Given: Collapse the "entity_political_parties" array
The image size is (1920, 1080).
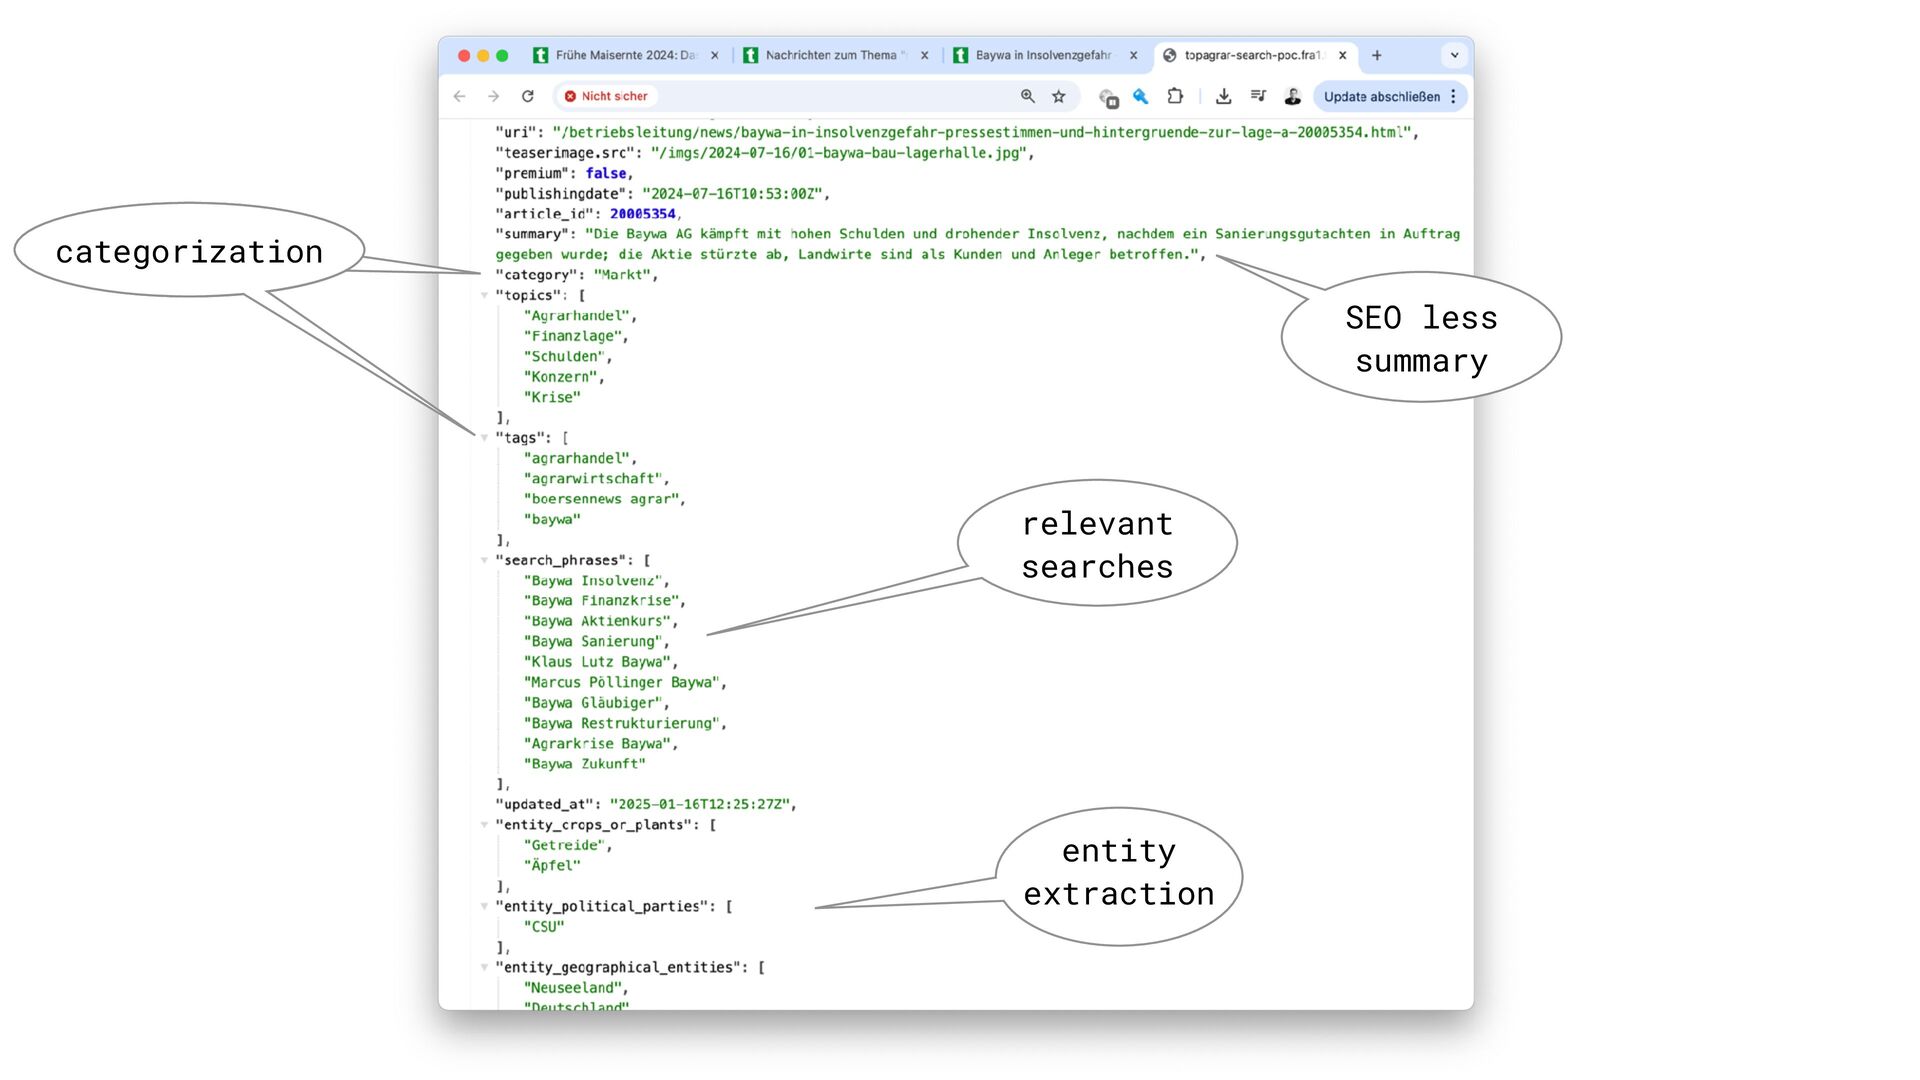Looking at the screenshot, I should tap(484, 906).
